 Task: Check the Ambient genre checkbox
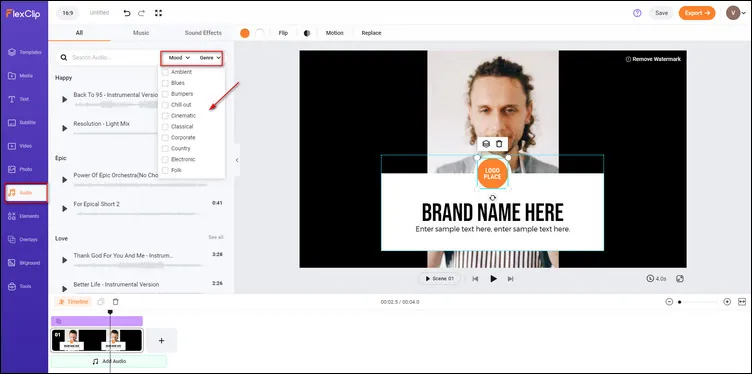pos(165,72)
